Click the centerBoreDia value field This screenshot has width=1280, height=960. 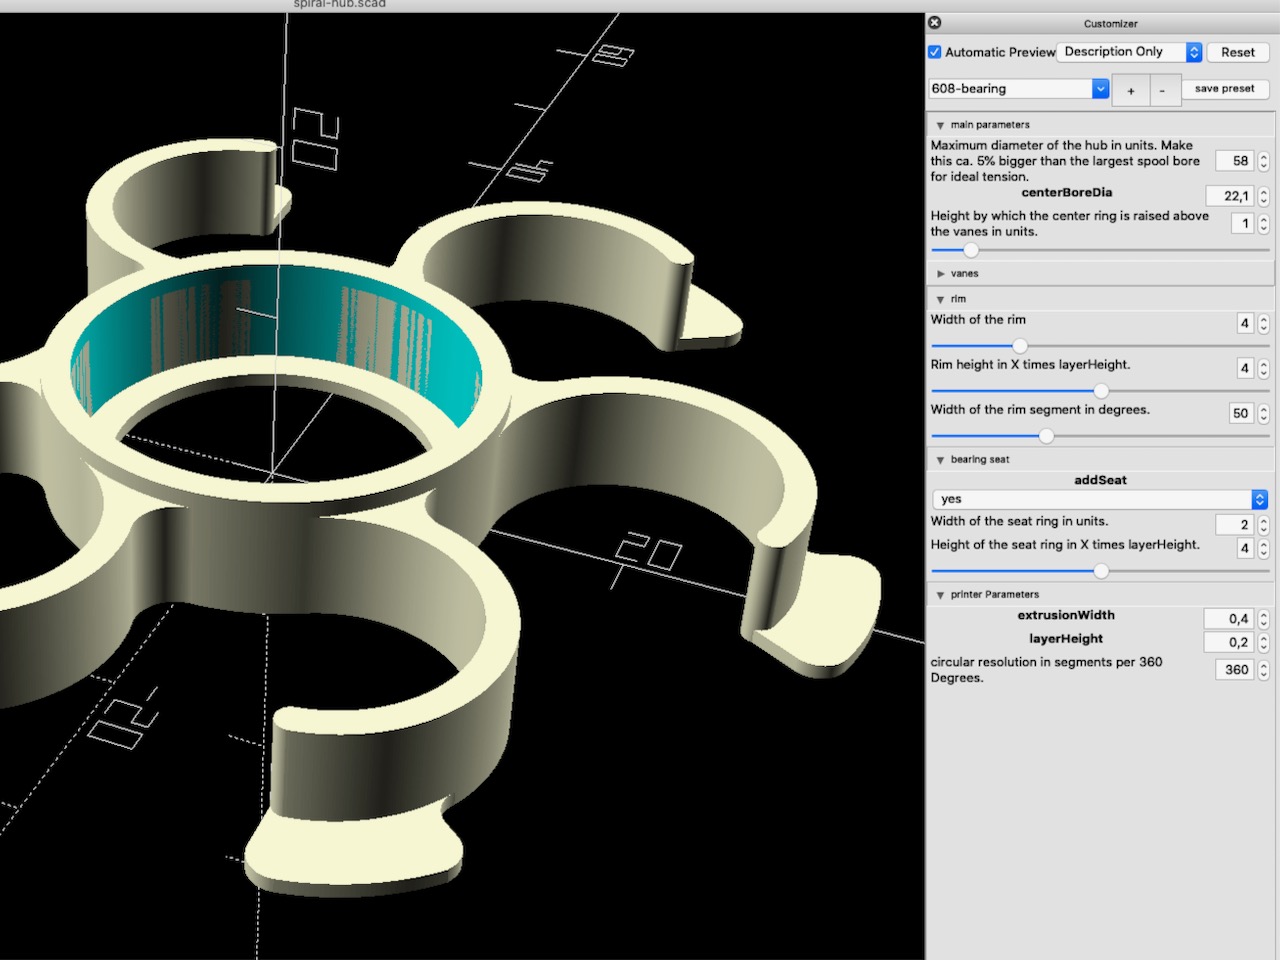click(x=1230, y=196)
